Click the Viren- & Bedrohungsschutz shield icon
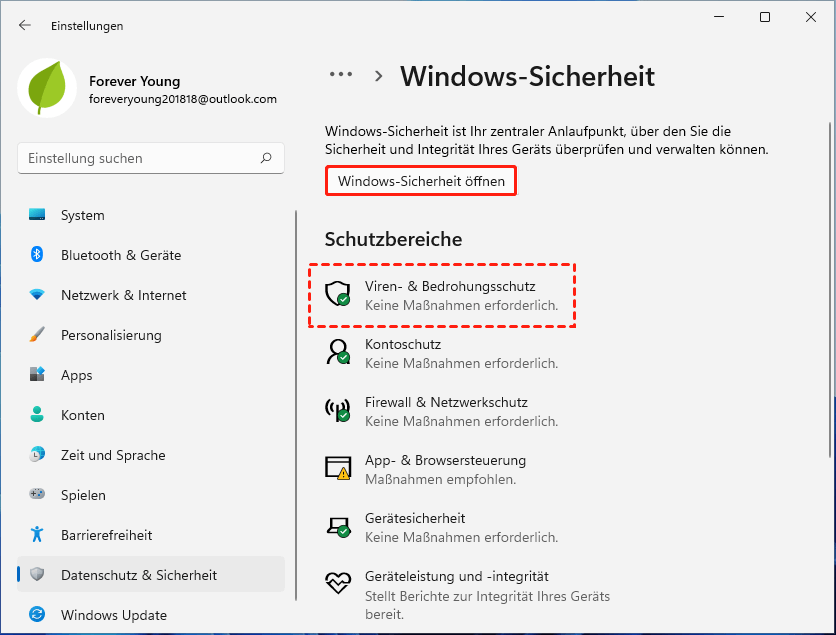836x635 pixels. tap(337, 293)
